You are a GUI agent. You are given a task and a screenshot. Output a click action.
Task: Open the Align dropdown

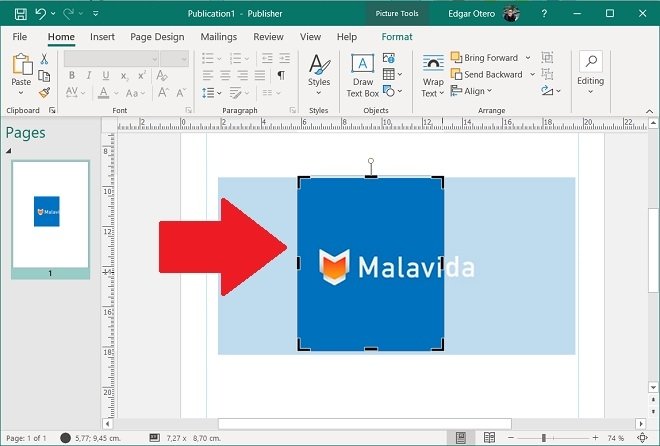click(x=471, y=91)
